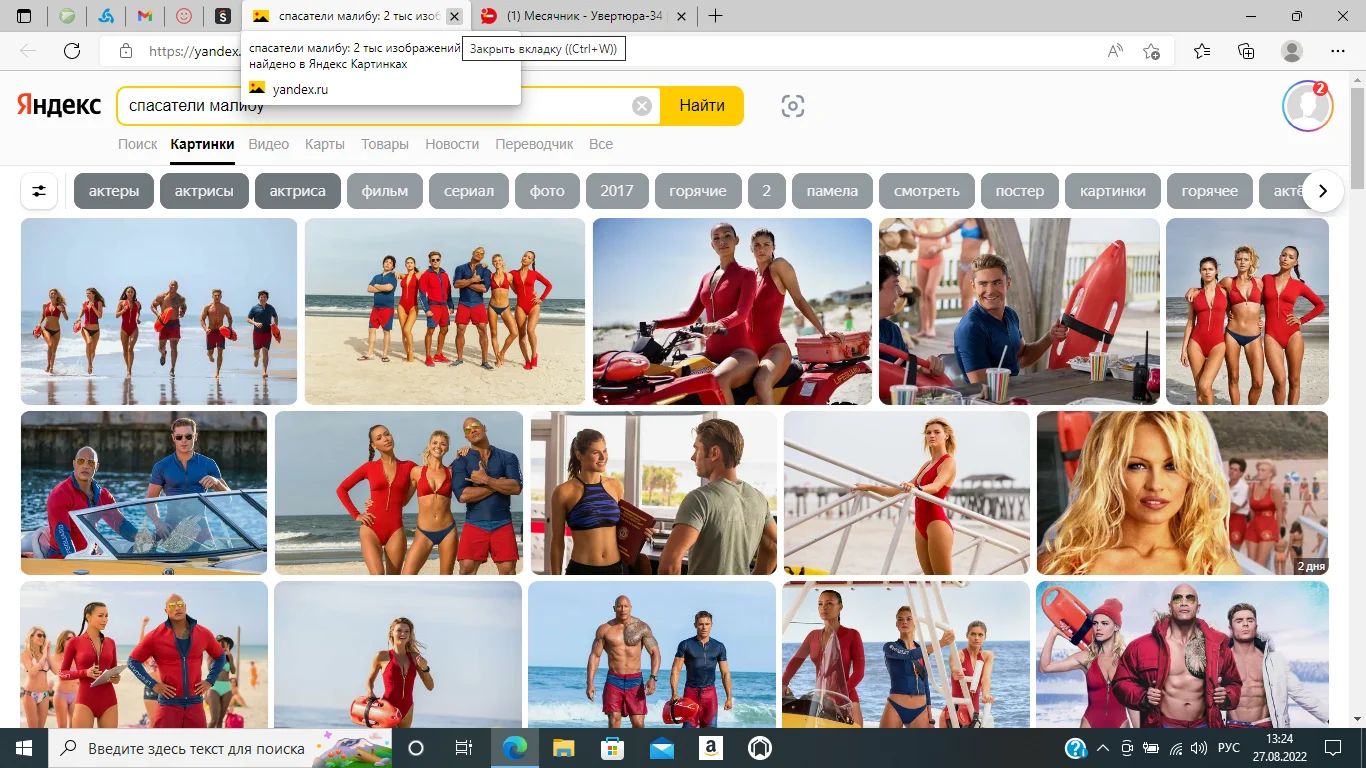Viewport: 1366px width, 768px height.
Task: Clear the search query with the X icon
Action: pos(641,105)
